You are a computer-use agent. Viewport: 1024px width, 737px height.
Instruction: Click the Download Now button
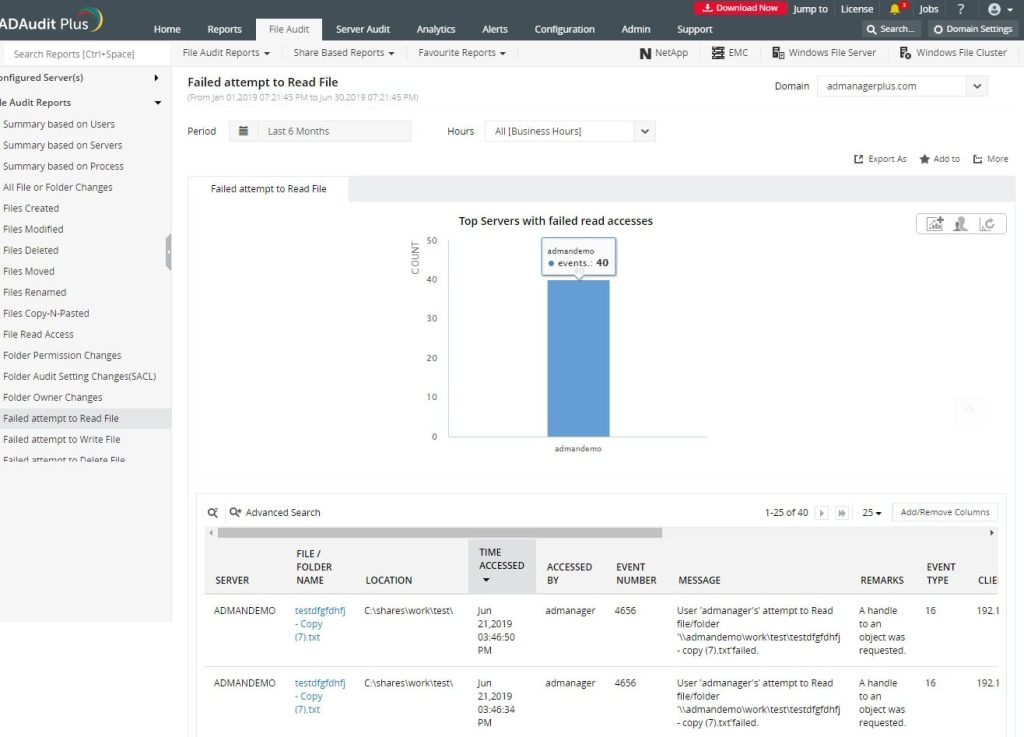tap(739, 8)
